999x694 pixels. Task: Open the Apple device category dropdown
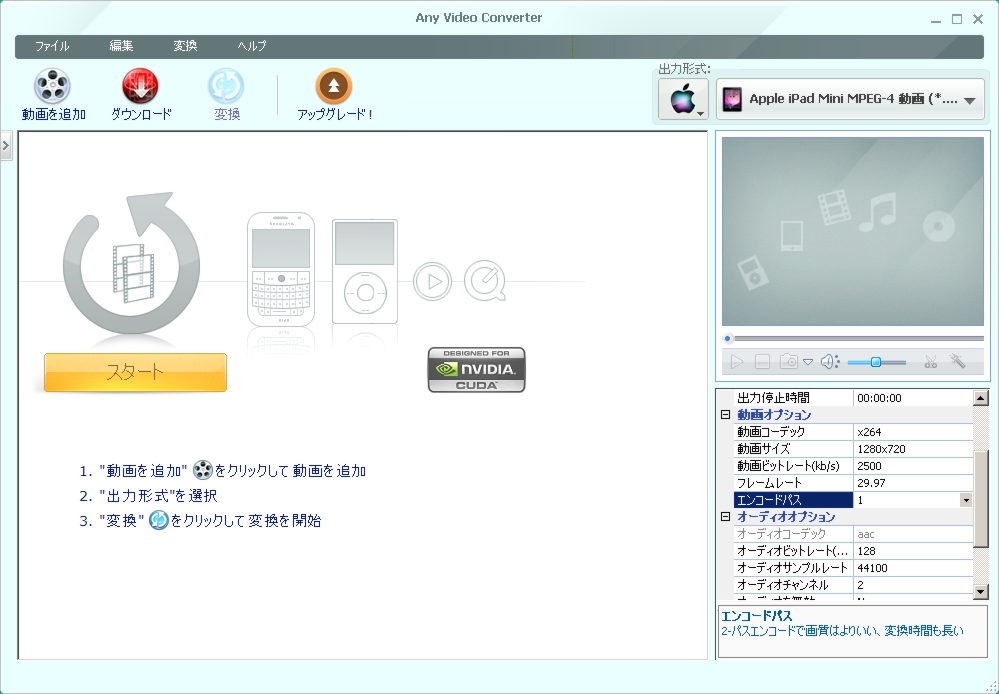(684, 99)
